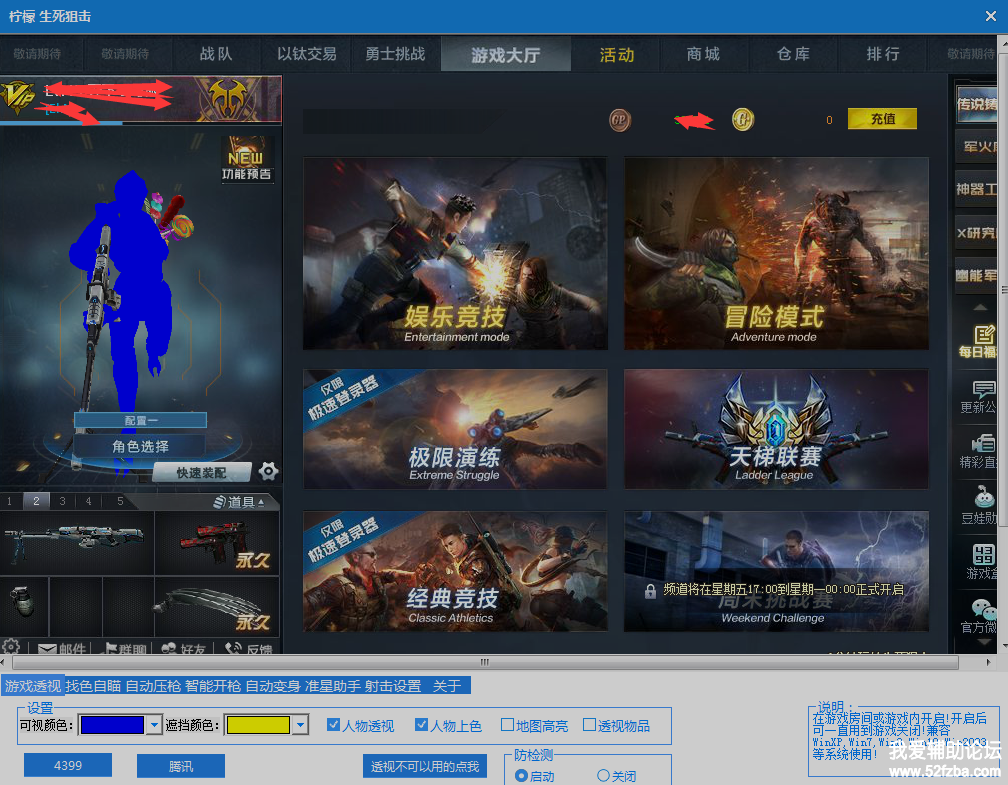1008x785 pixels.
Task: Switch to the 自动压枪 tab
Action: [x=153, y=686]
